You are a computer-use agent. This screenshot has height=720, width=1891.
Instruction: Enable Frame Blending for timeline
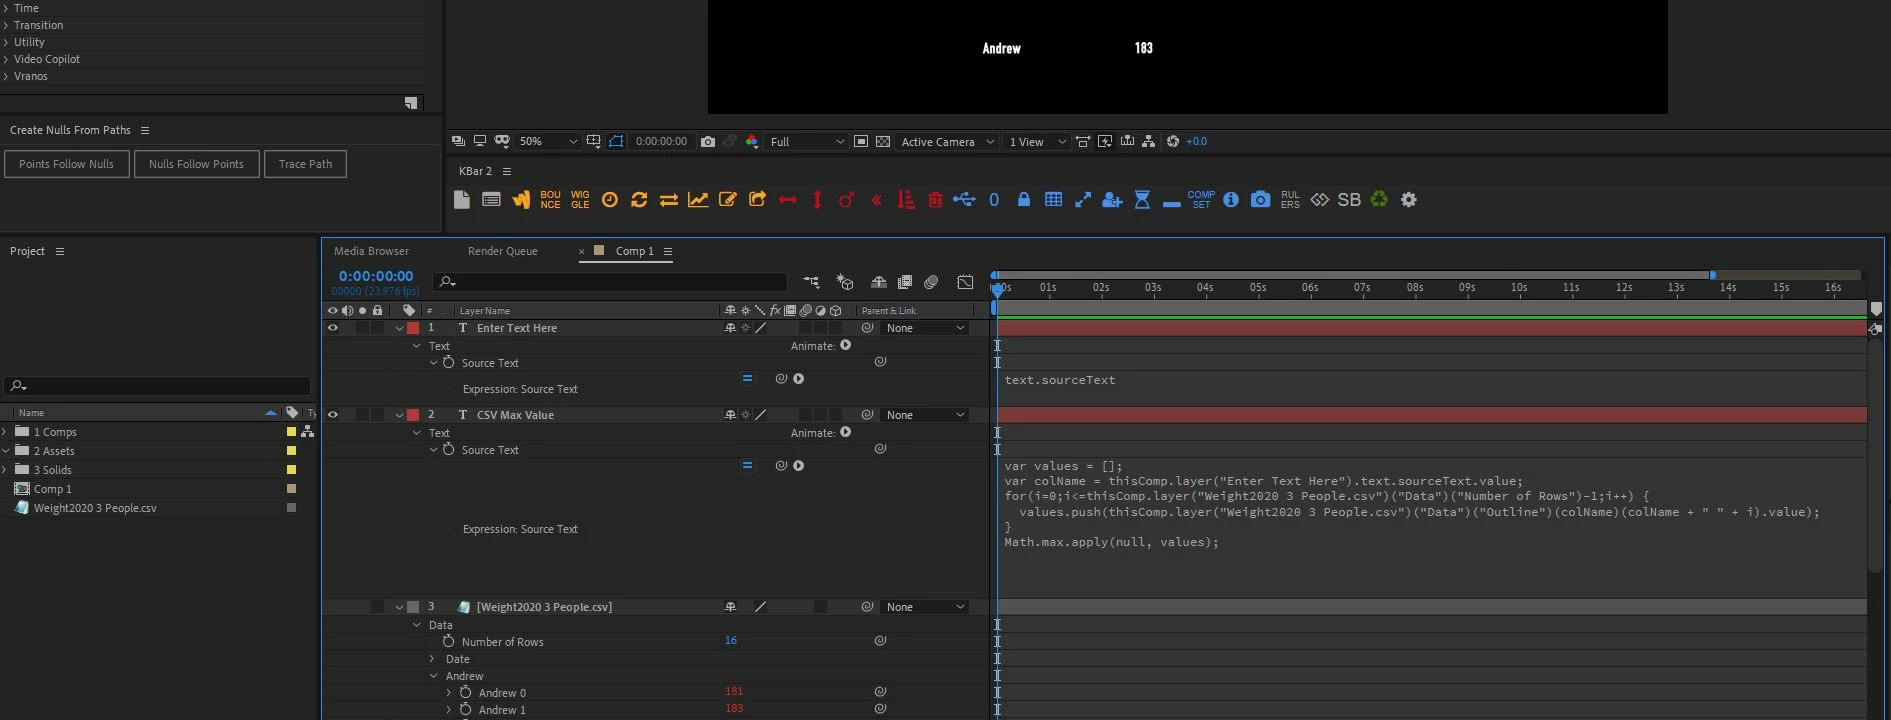(x=905, y=283)
